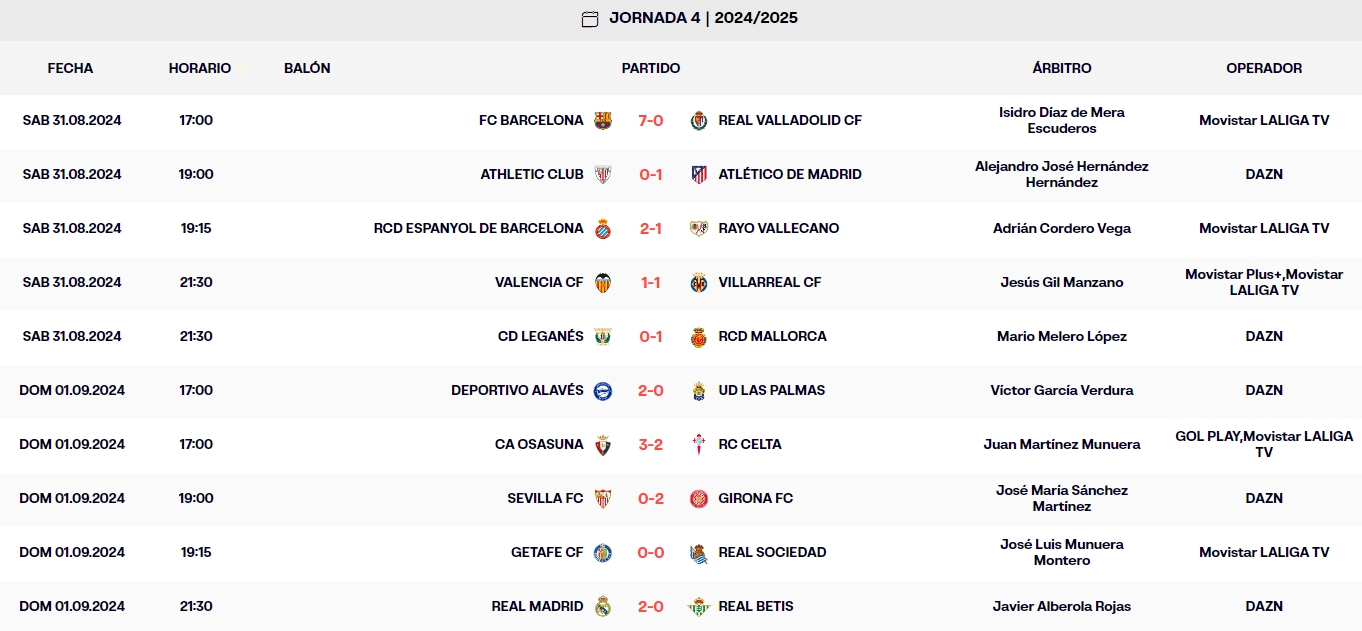Viewport: 1362px width, 631px height.
Task: Click the Real Madrid crest
Action: pyautogui.click(x=603, y=606)
